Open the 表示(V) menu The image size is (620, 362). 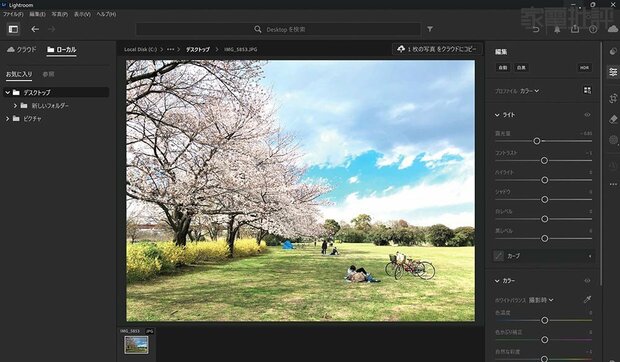pyautogui.click(x=82, y=14)
